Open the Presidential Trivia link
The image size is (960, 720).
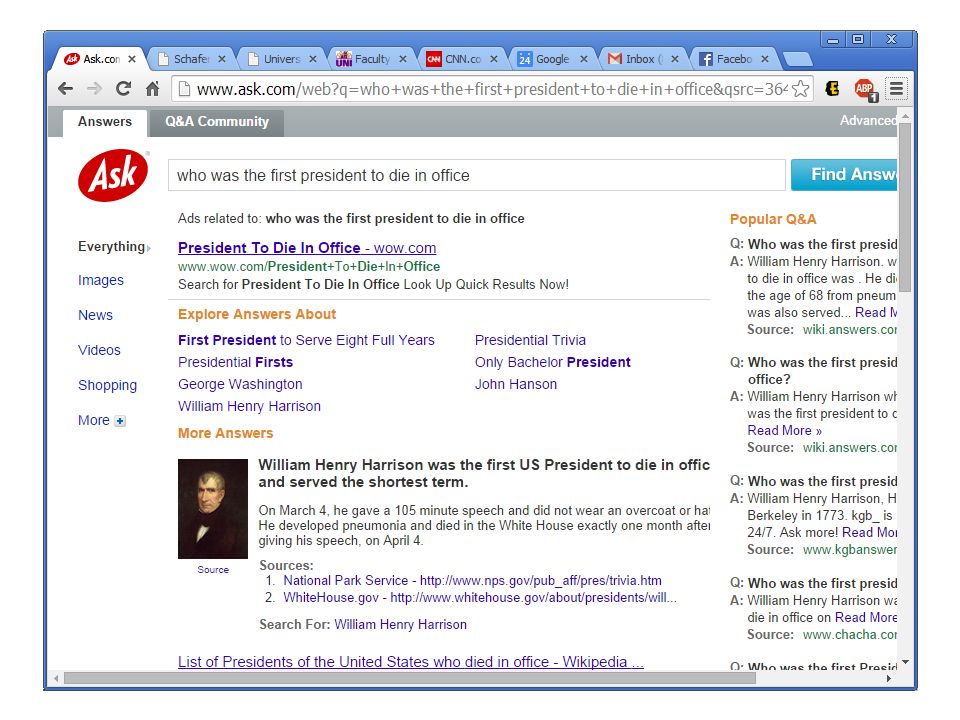[x=530, y=340]
